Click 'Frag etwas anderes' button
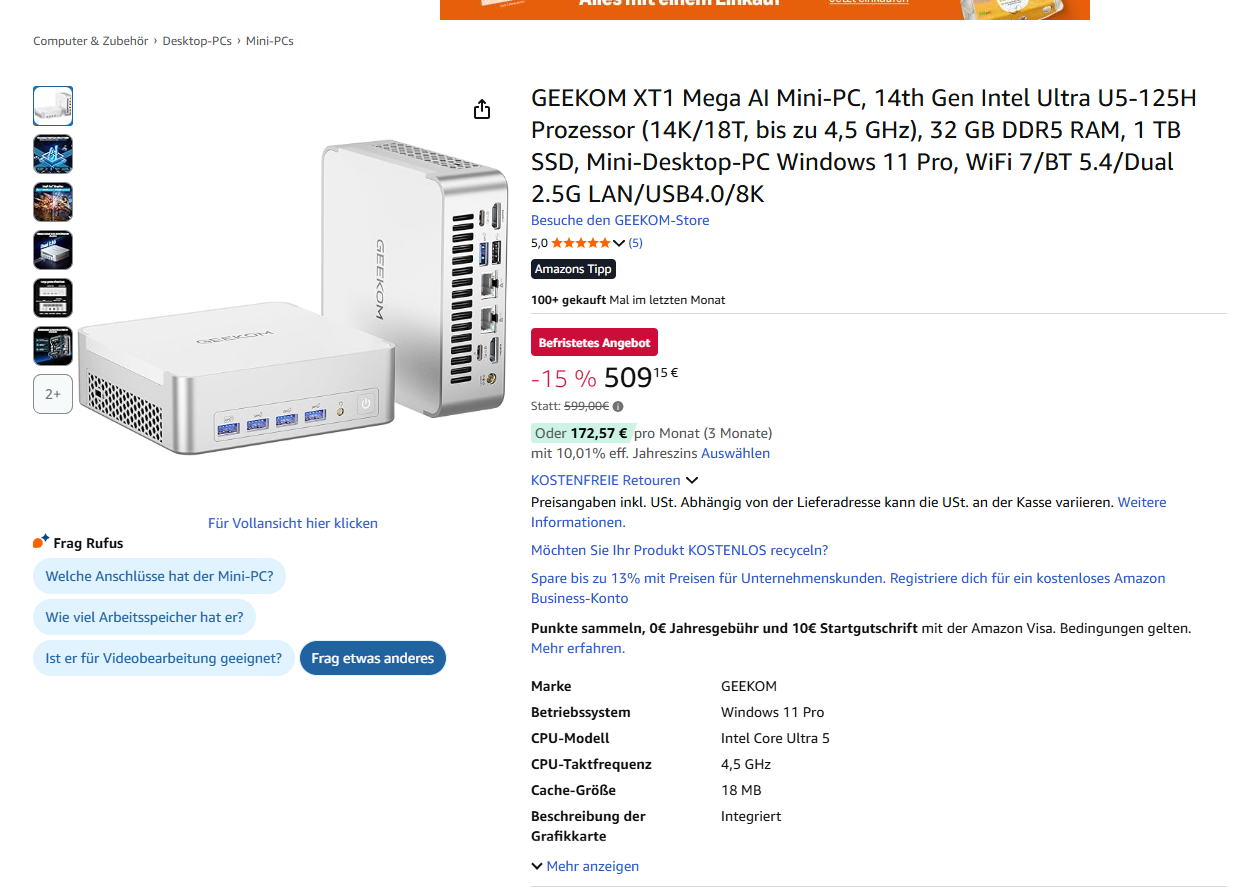1245x896 pixels. click(x=373, y=658)
